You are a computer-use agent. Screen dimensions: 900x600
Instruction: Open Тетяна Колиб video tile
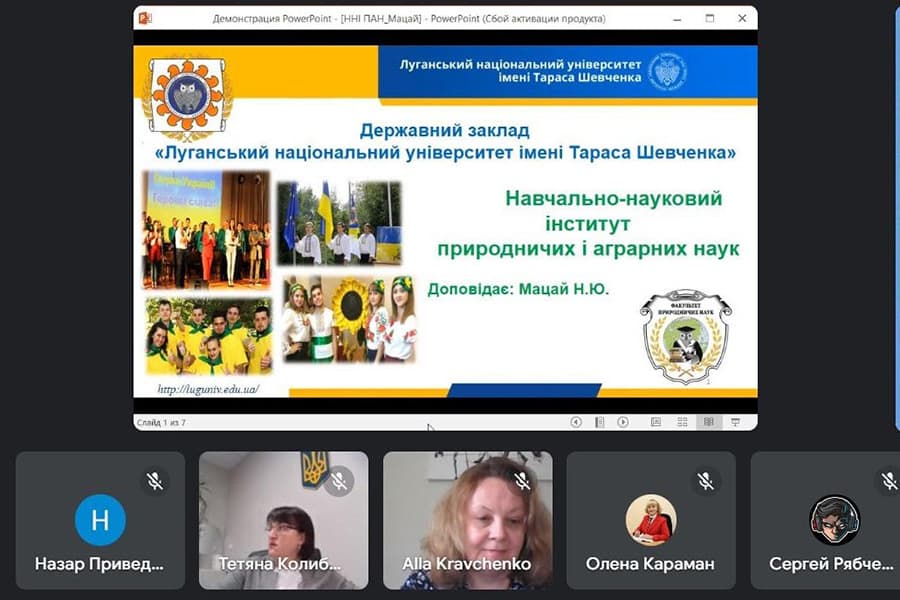pyautogui.click(x=284, y=520)
